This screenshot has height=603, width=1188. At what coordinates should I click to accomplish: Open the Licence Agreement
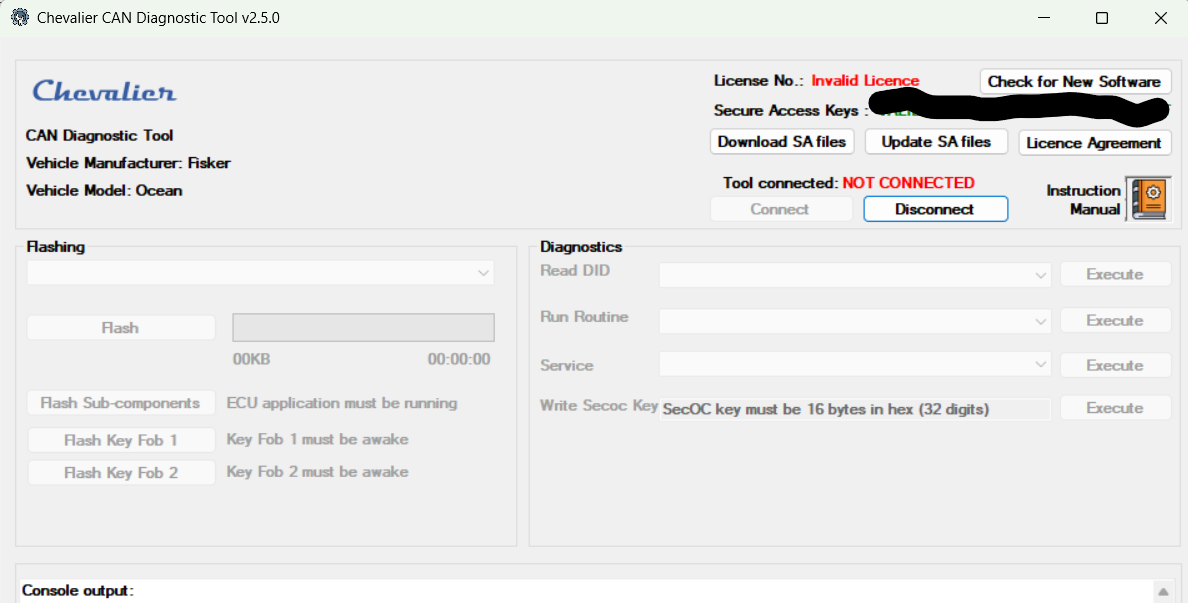1094,143
